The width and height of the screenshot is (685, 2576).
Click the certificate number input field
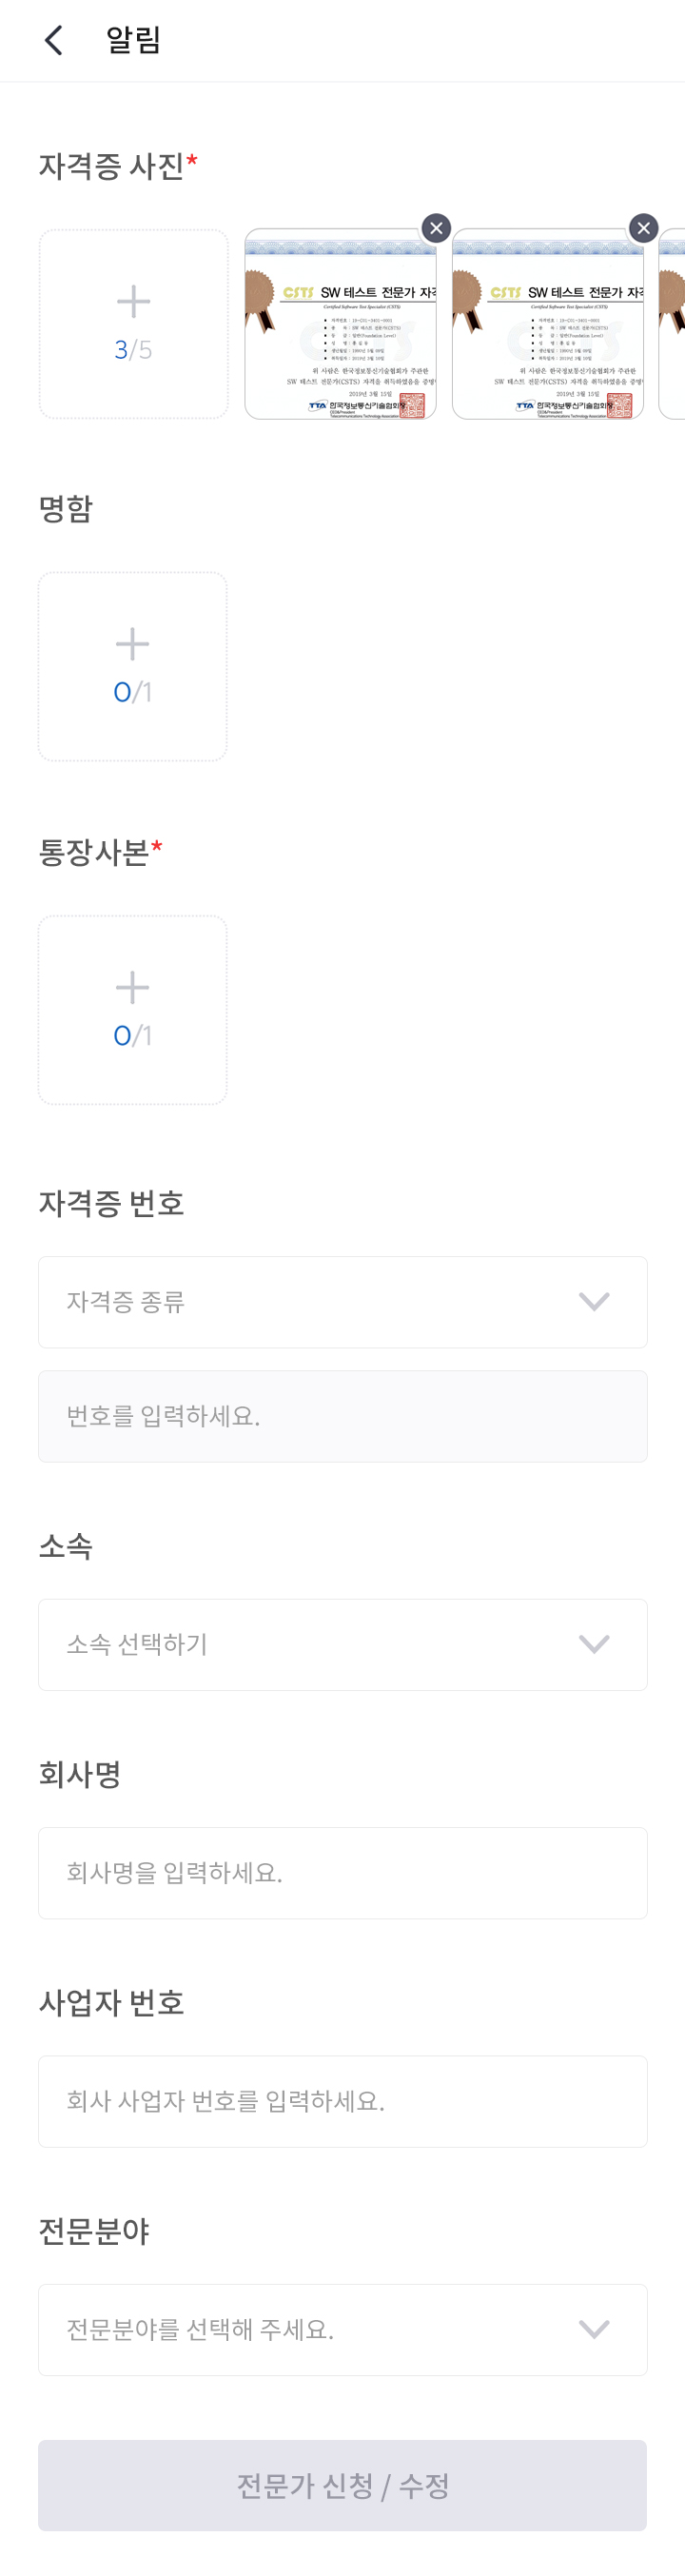click(342, 1416)
